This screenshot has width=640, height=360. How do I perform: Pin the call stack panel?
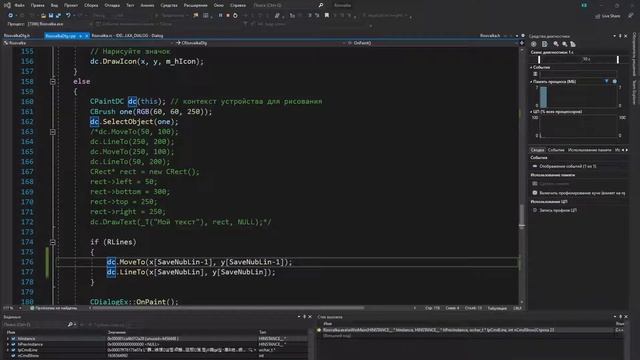(x=620, y=317)
